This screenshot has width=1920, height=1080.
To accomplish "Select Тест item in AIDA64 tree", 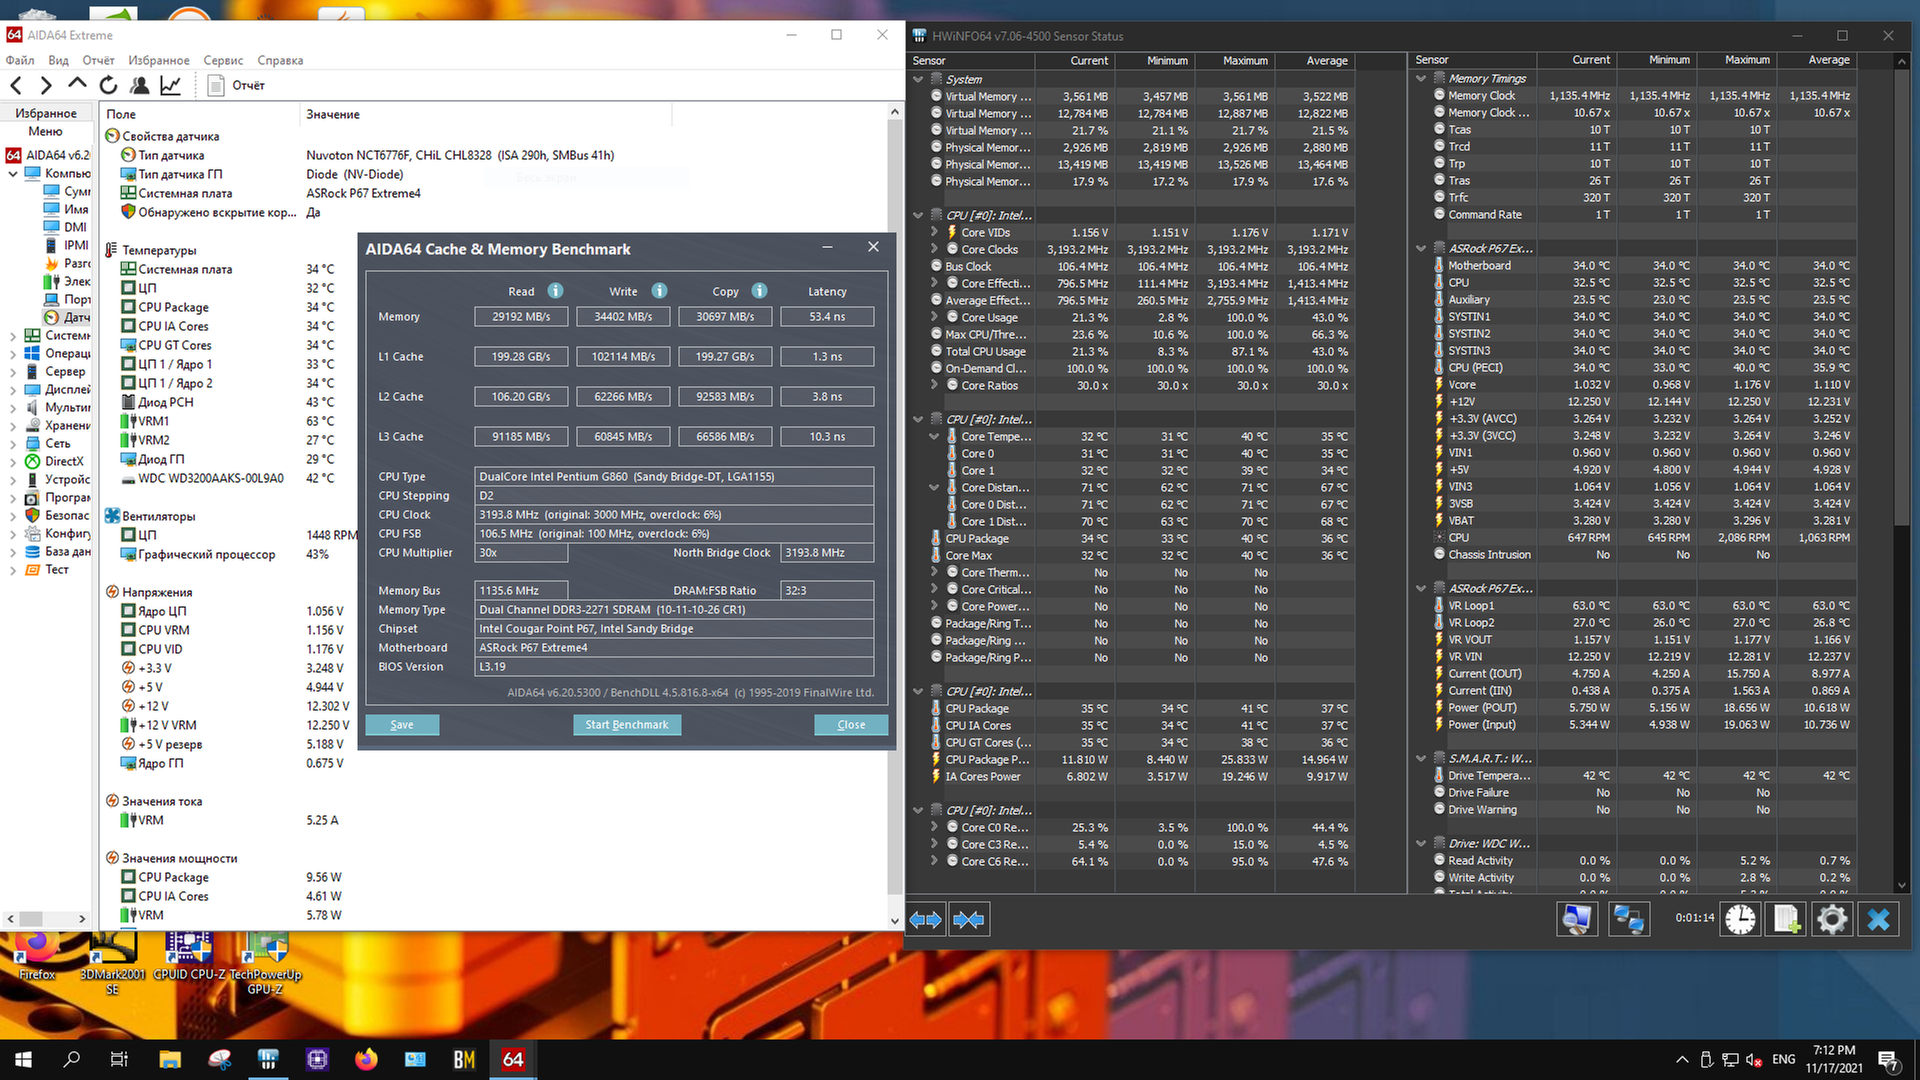I will coord(47,569).
